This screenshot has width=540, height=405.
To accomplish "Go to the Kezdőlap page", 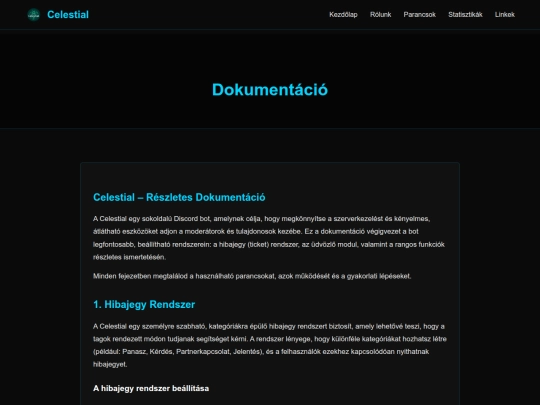I will [x=343, y=14].
